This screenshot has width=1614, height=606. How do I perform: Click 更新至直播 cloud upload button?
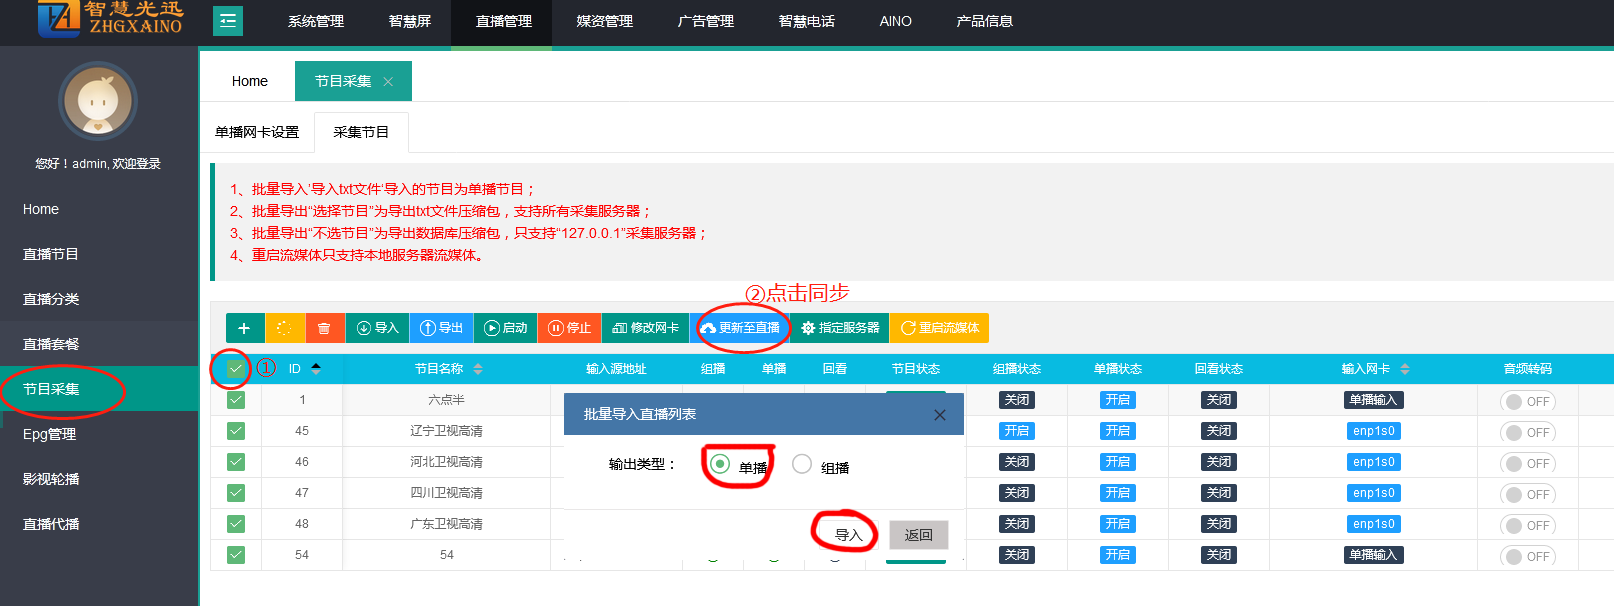[x=740, y=328]
